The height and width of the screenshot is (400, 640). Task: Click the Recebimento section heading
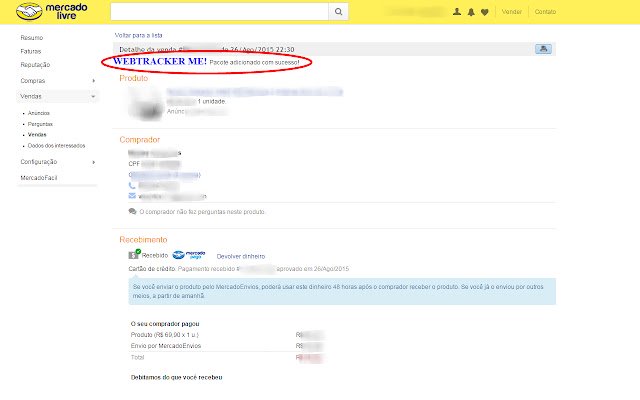[143, 240]
